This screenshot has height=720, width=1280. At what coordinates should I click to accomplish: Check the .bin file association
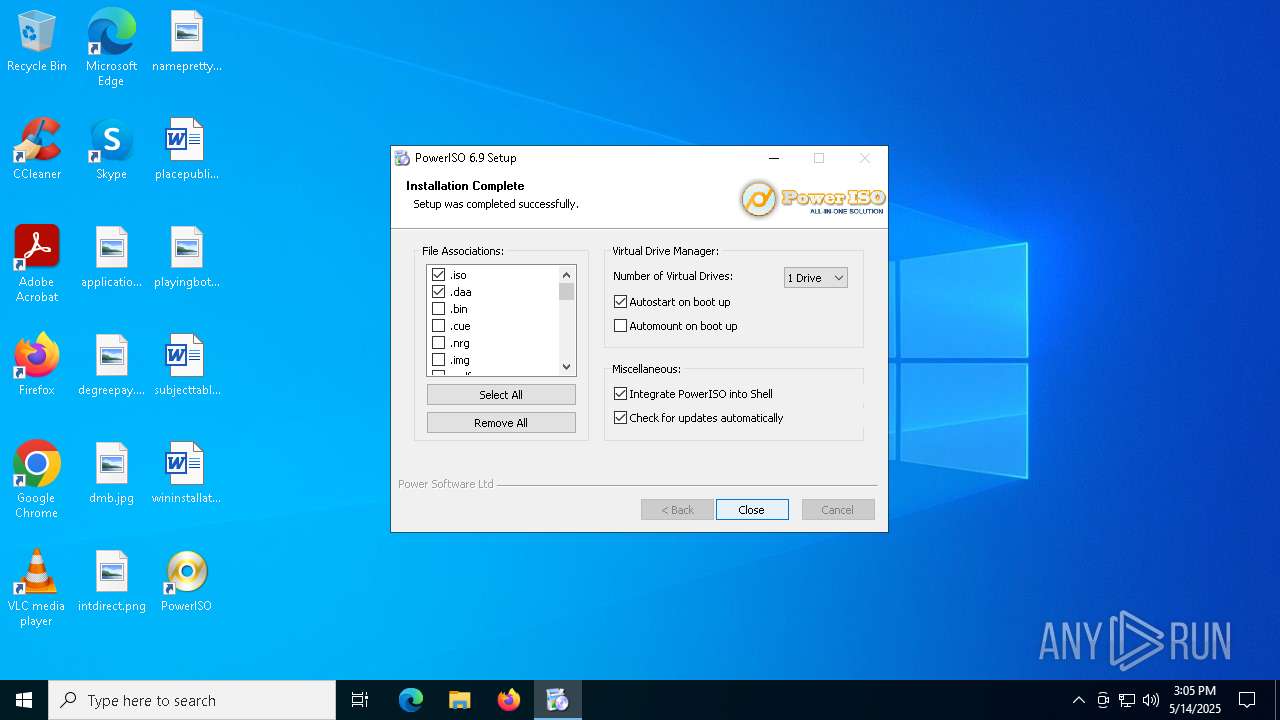[x=438, y=309]
